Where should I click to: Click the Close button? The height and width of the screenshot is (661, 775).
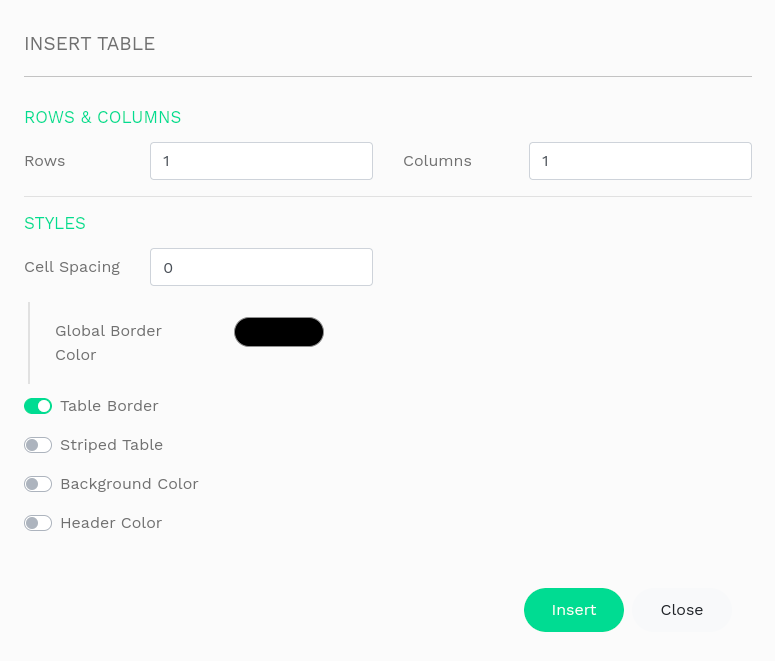(x=682, y=610)
